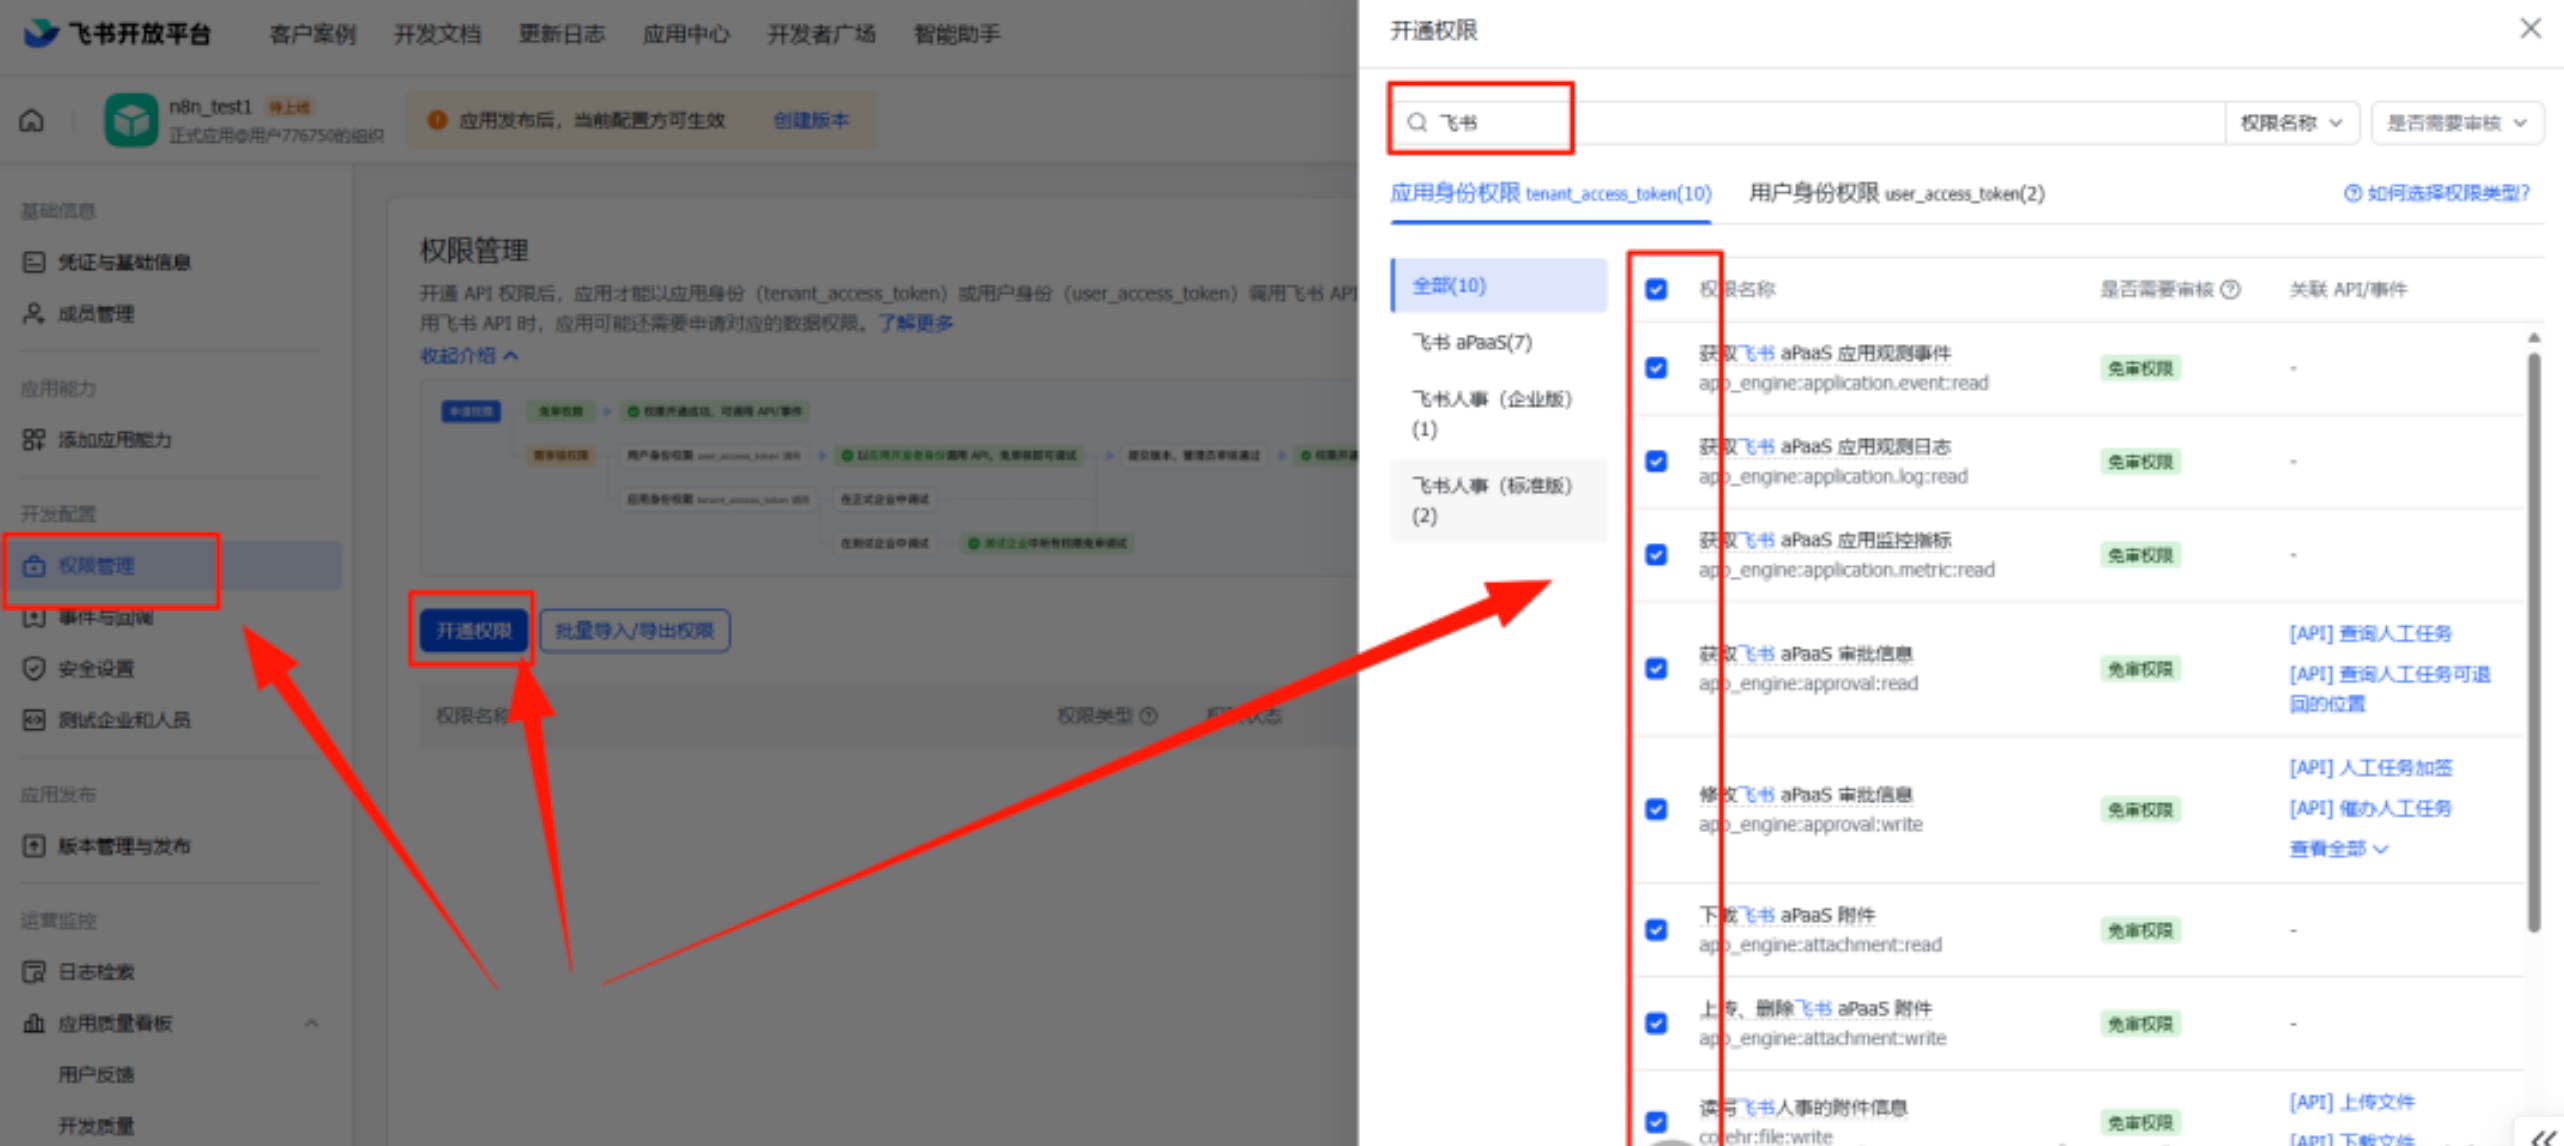Click the Feishu Open Platform logo
This screenshot has width=2564, height=1146.
(117, 34)
